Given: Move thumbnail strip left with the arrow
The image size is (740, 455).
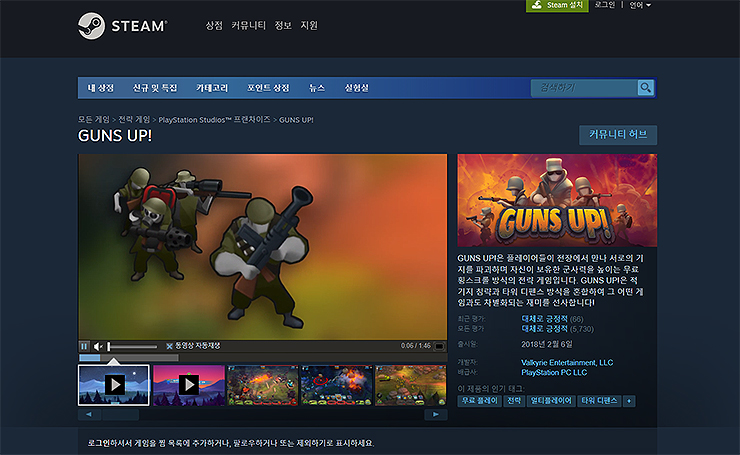Looking at the screenshot, I should [89, 414].
